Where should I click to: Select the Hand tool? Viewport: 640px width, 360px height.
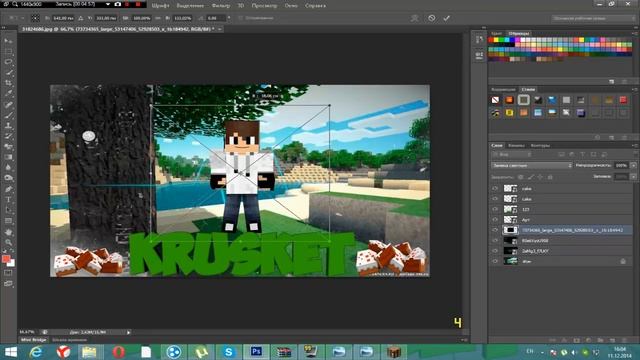(x=8, y=232)
